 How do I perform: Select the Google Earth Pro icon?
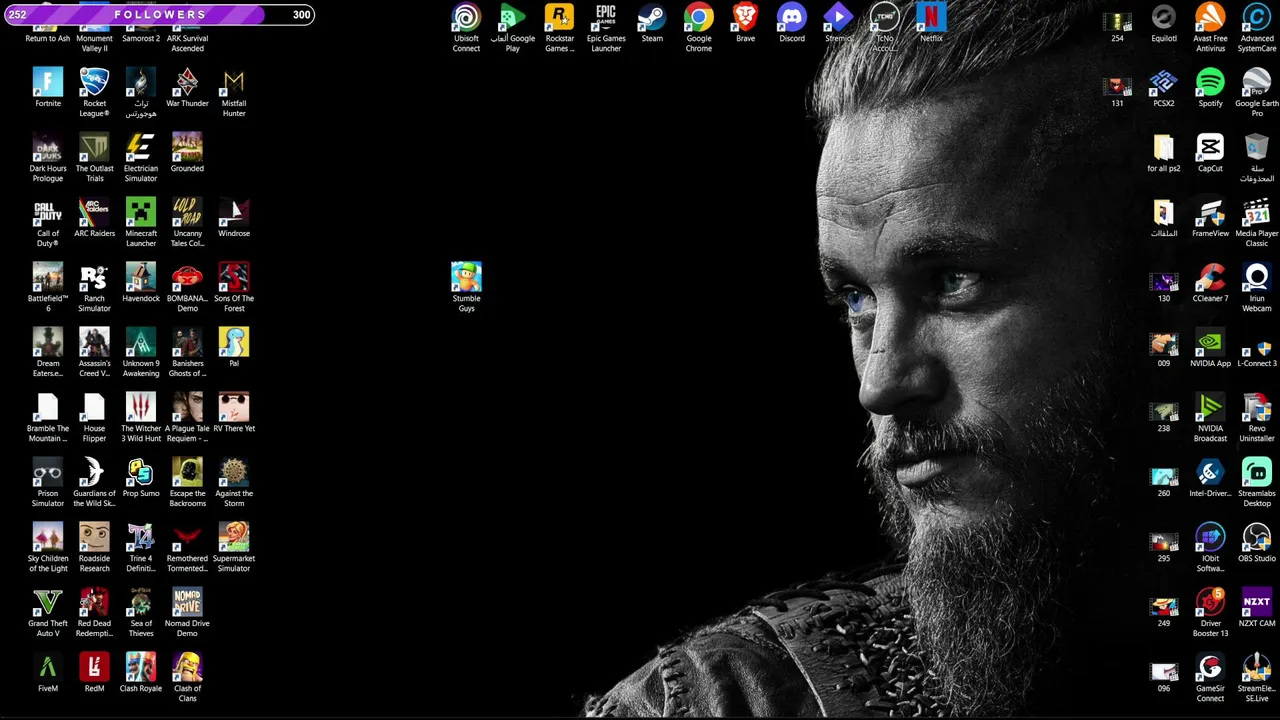coord(1257,82)
